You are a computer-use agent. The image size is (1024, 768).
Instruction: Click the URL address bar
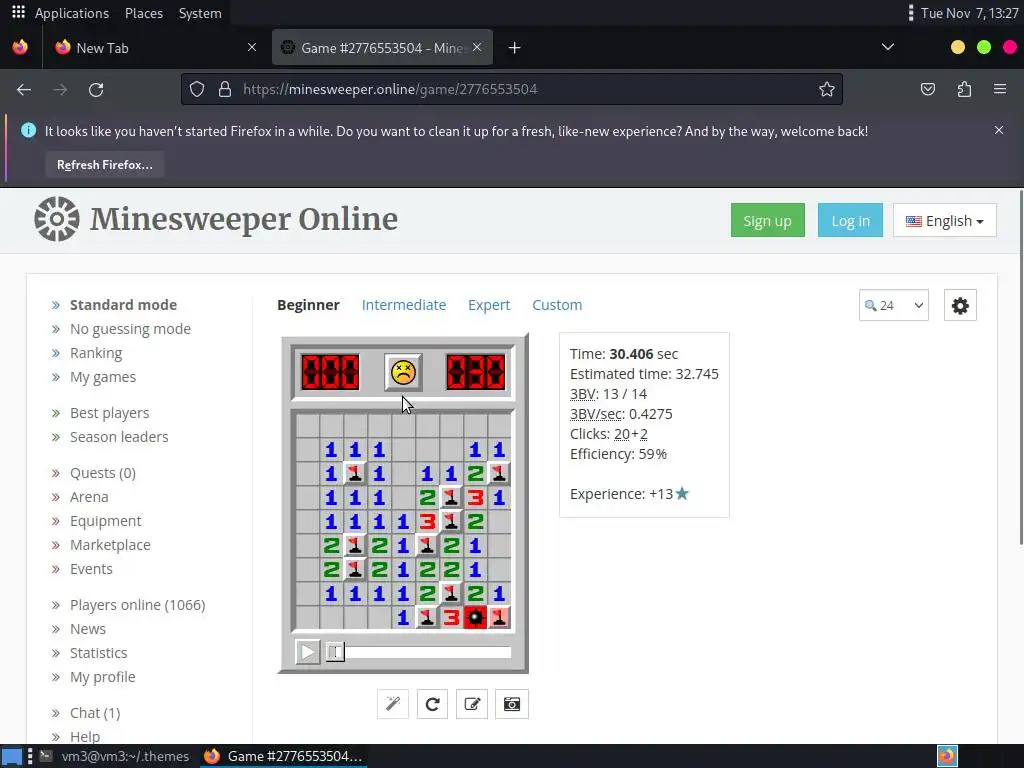point(512,89)
